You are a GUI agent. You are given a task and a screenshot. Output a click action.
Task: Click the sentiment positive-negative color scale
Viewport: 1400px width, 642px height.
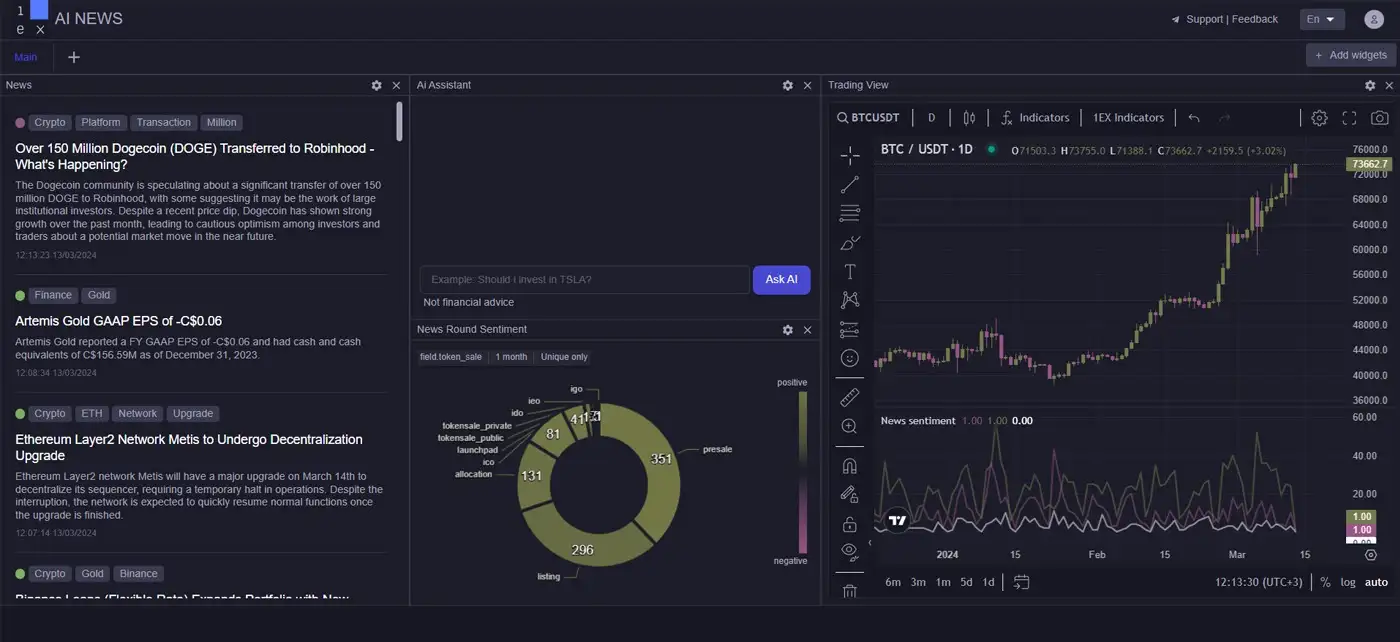point(802,471)
